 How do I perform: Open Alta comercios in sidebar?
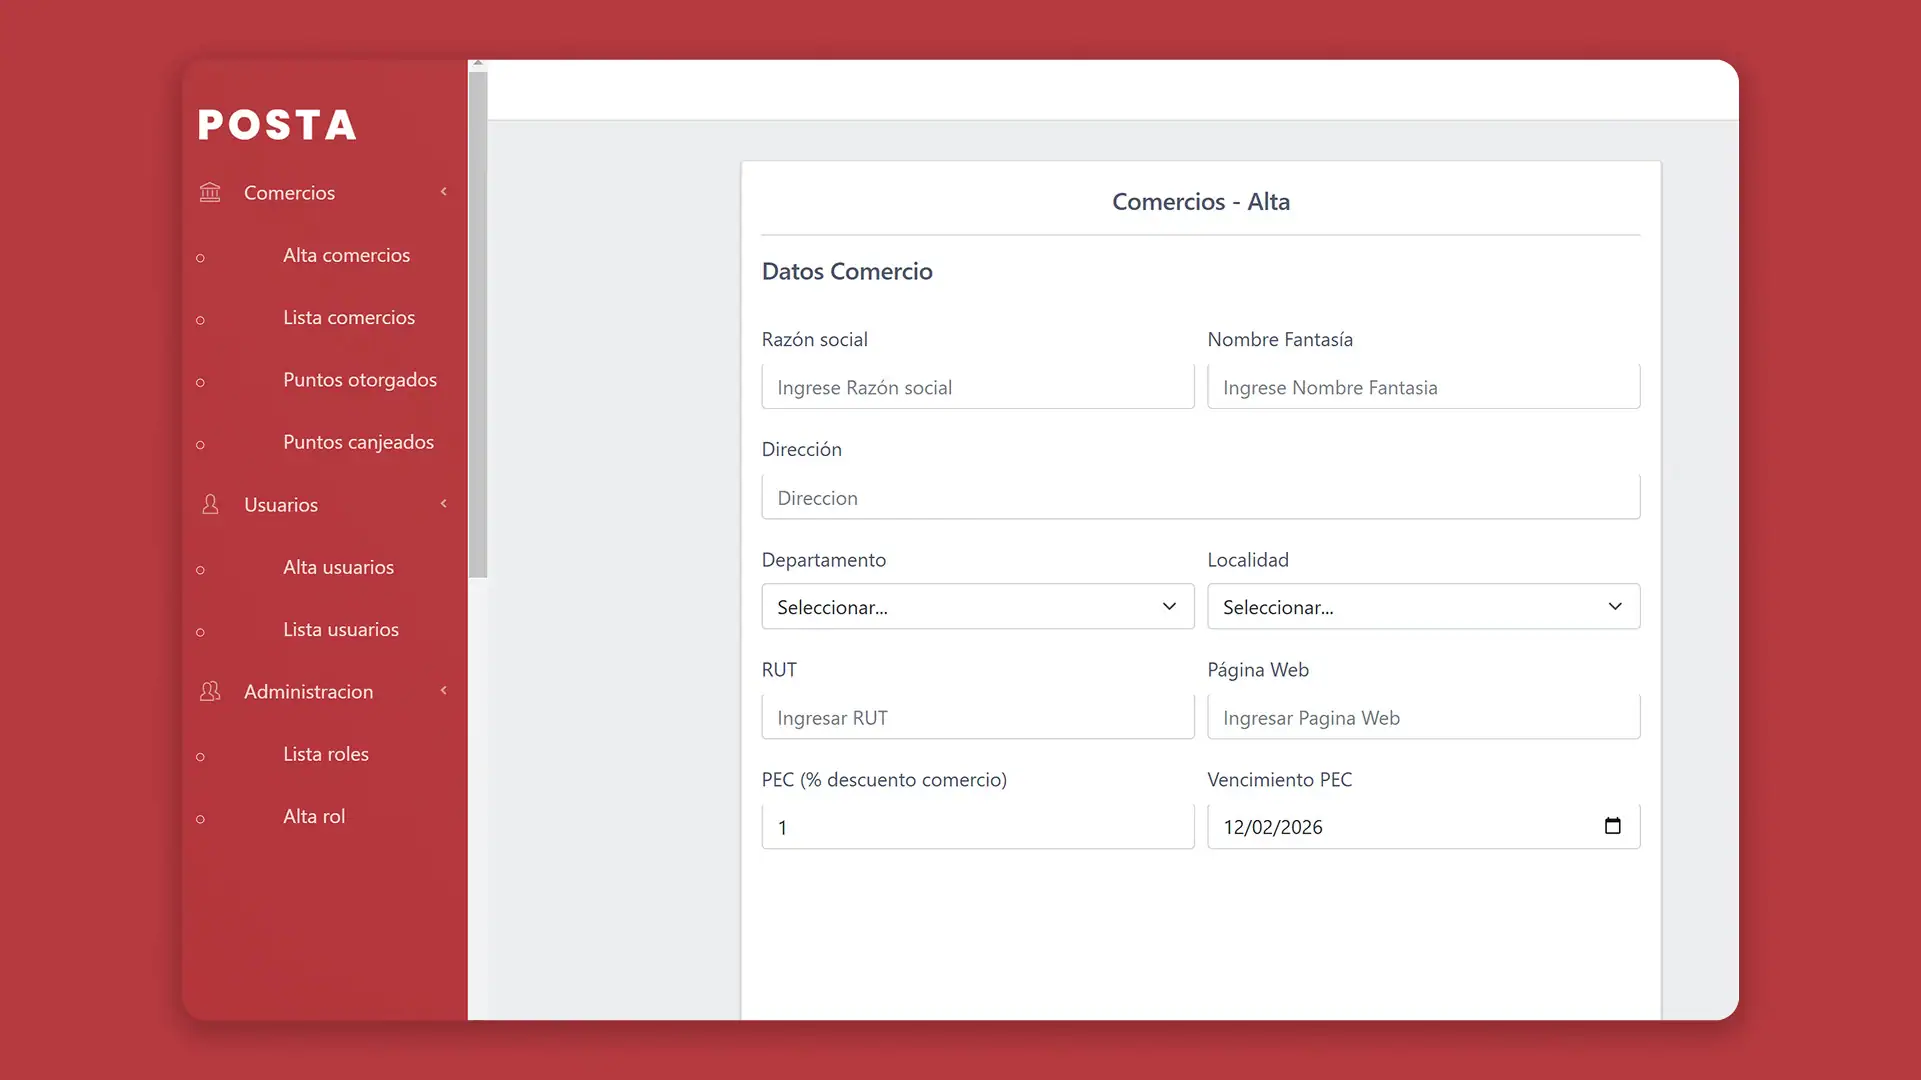pos(346,255)
